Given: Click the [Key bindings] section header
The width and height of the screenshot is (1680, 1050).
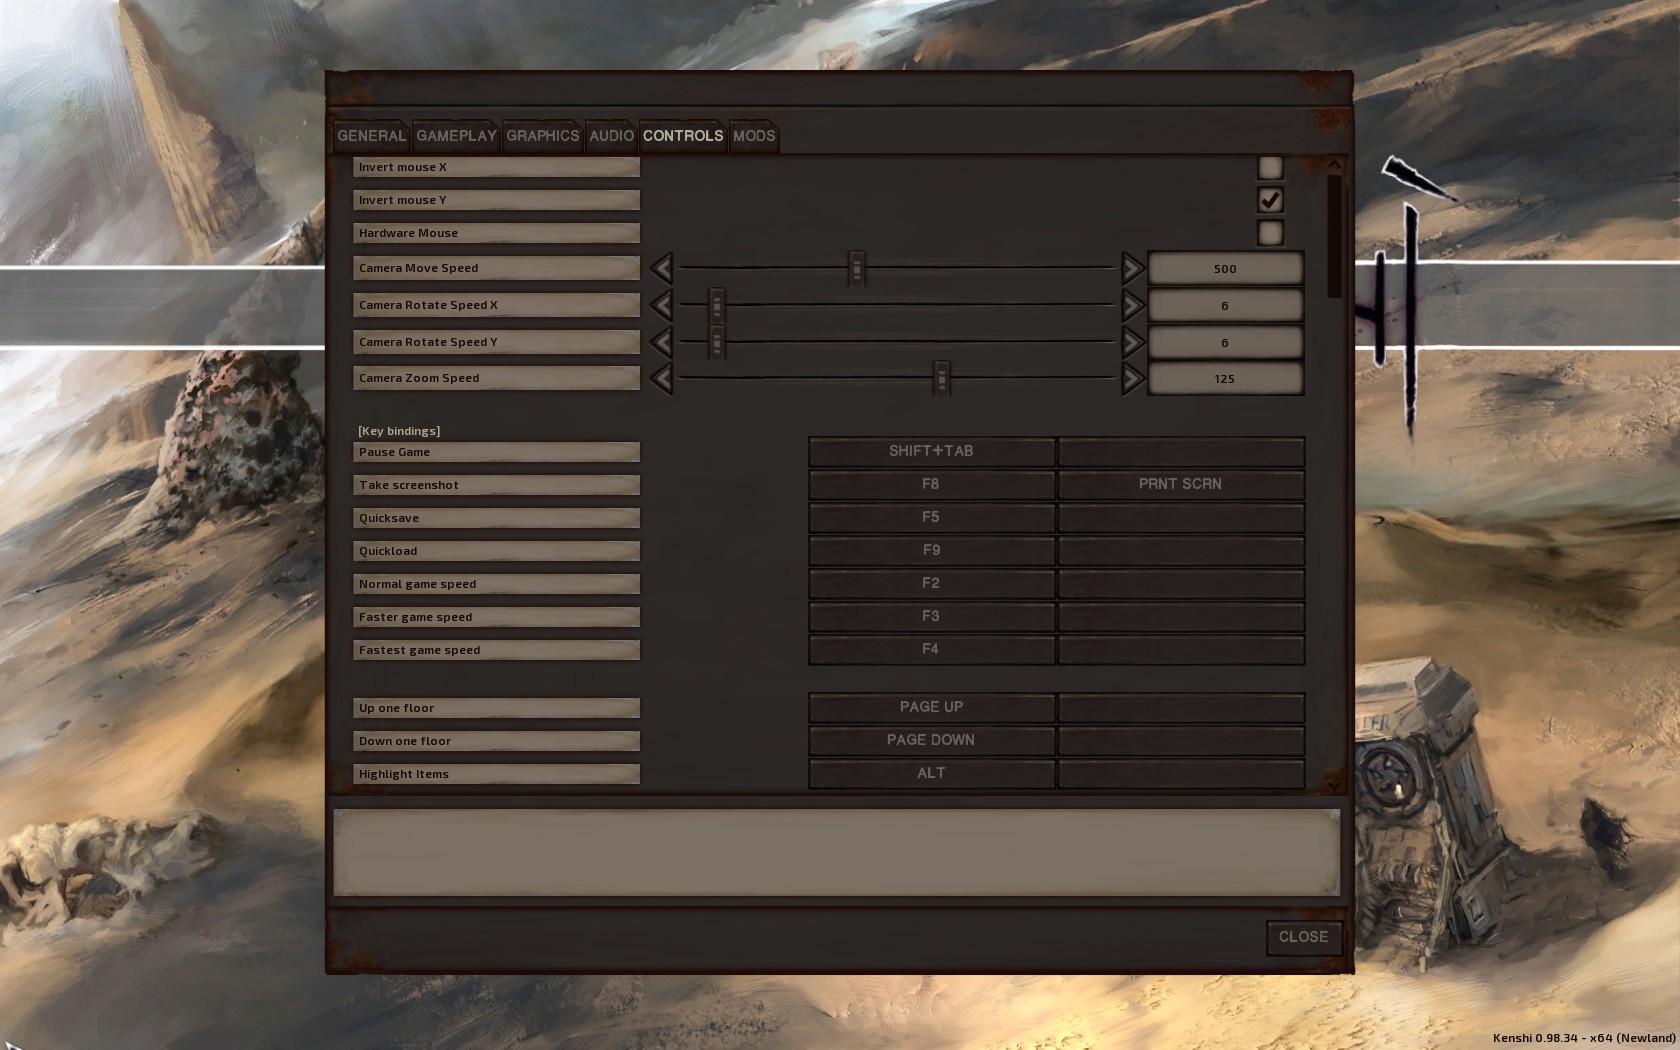Looking at the screenshot, I should 399,431.
